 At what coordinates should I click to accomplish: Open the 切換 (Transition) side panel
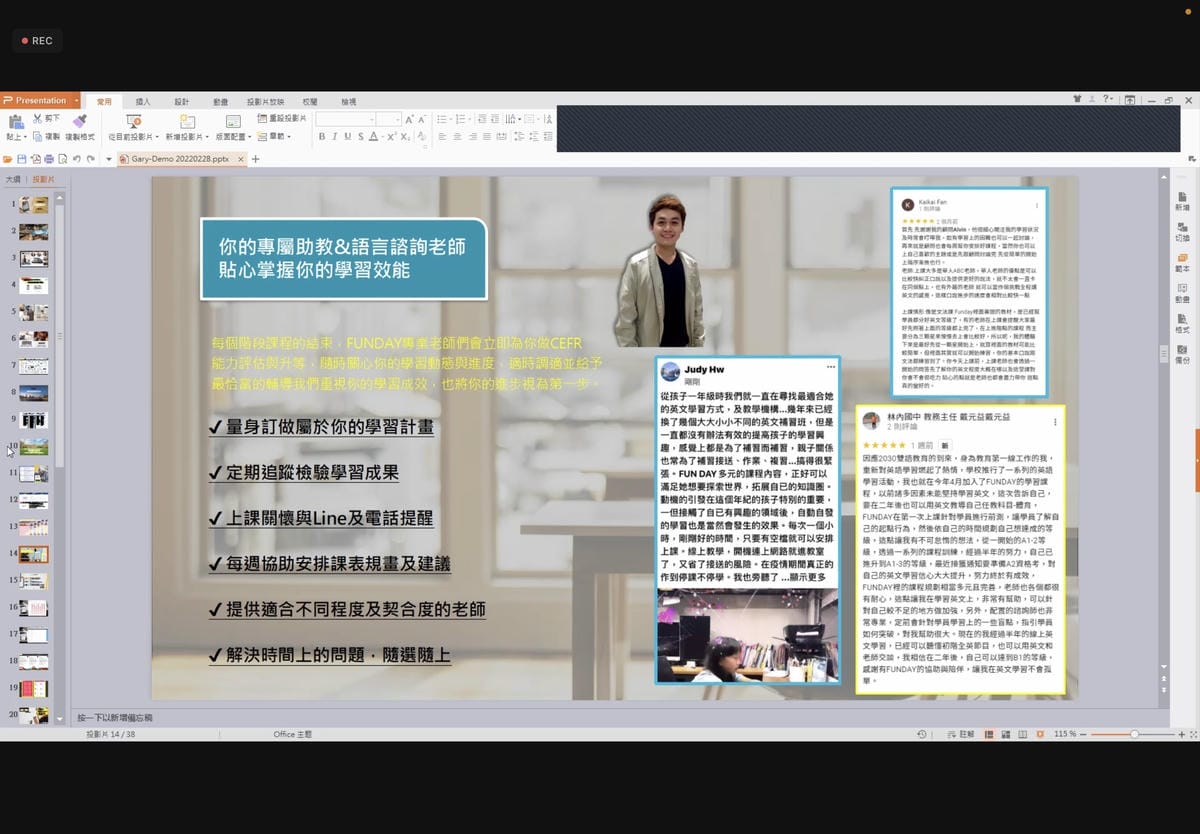point(1182,231)
